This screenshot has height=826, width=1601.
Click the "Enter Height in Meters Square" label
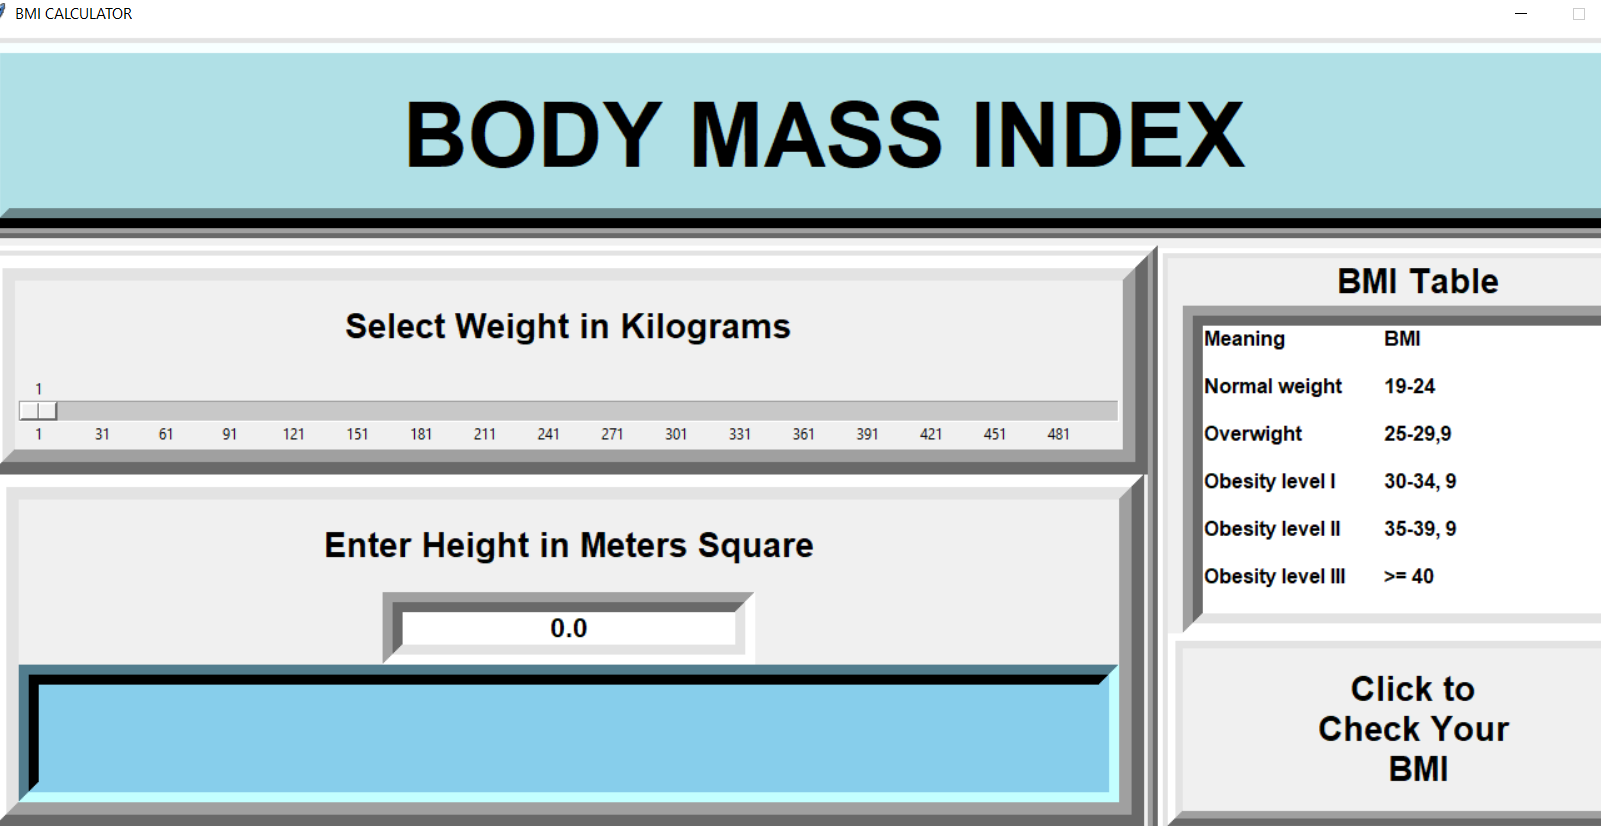coord(568,546)
